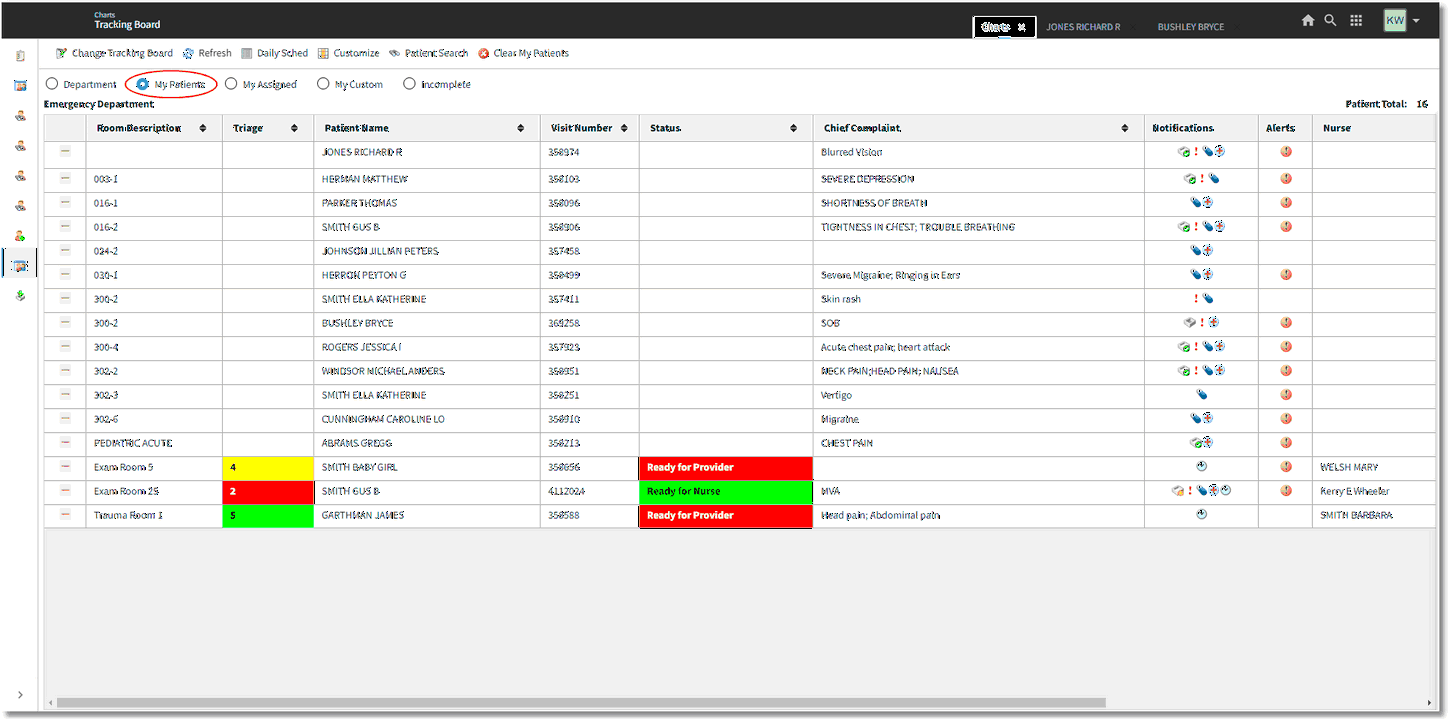Image resolution: width=1450 pixels, height=722 pixels.
Task: Switch to BUSHLEY BRYCE tab
Action: pos(1191,27)
